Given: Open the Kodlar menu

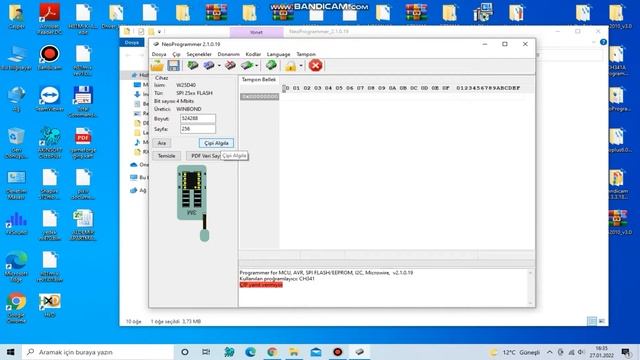Looking at the screenshot, I should pos(253,54).
